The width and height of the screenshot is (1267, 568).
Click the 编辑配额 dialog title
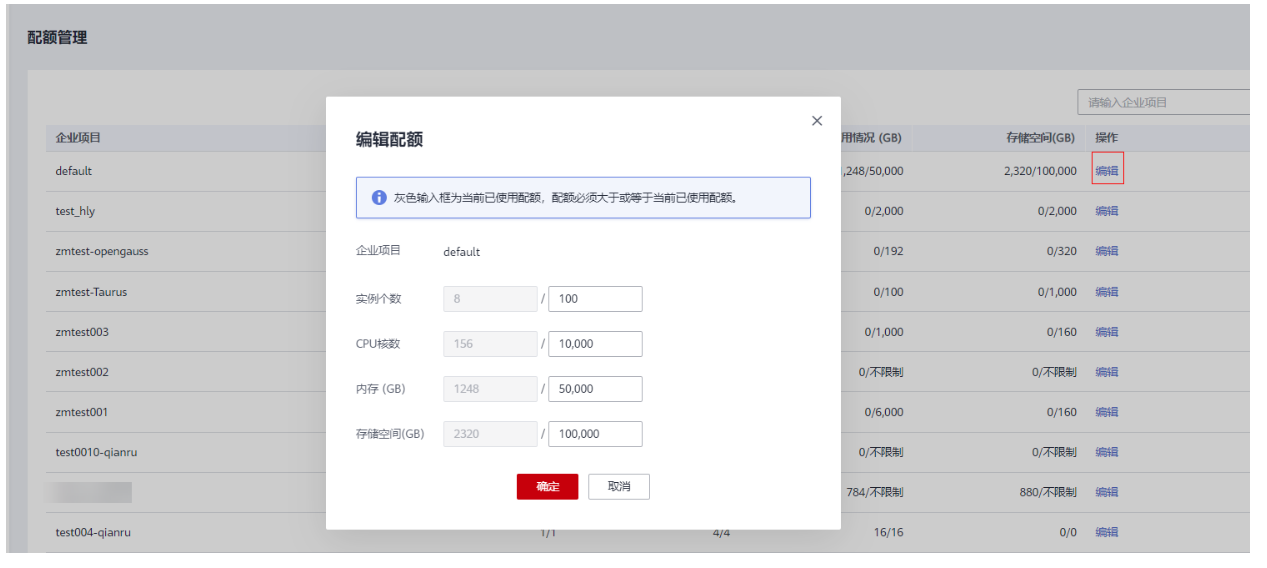(389, 139)
